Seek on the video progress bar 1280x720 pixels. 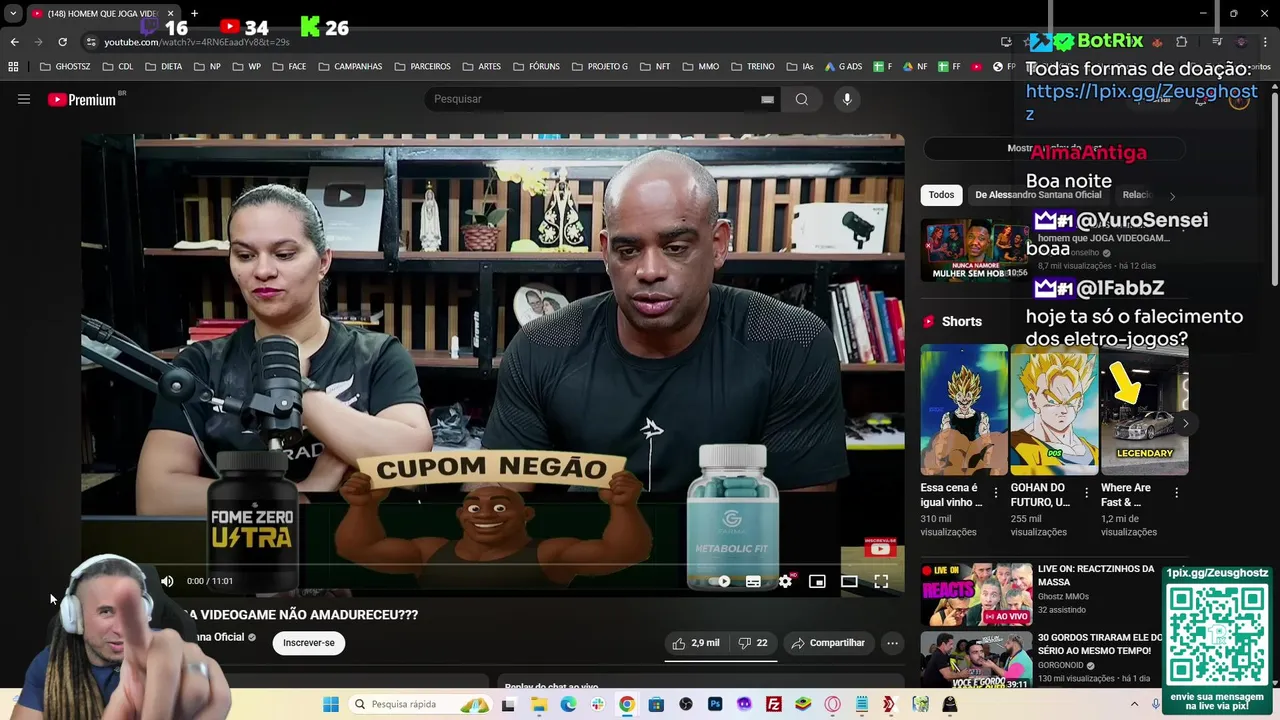492,565
